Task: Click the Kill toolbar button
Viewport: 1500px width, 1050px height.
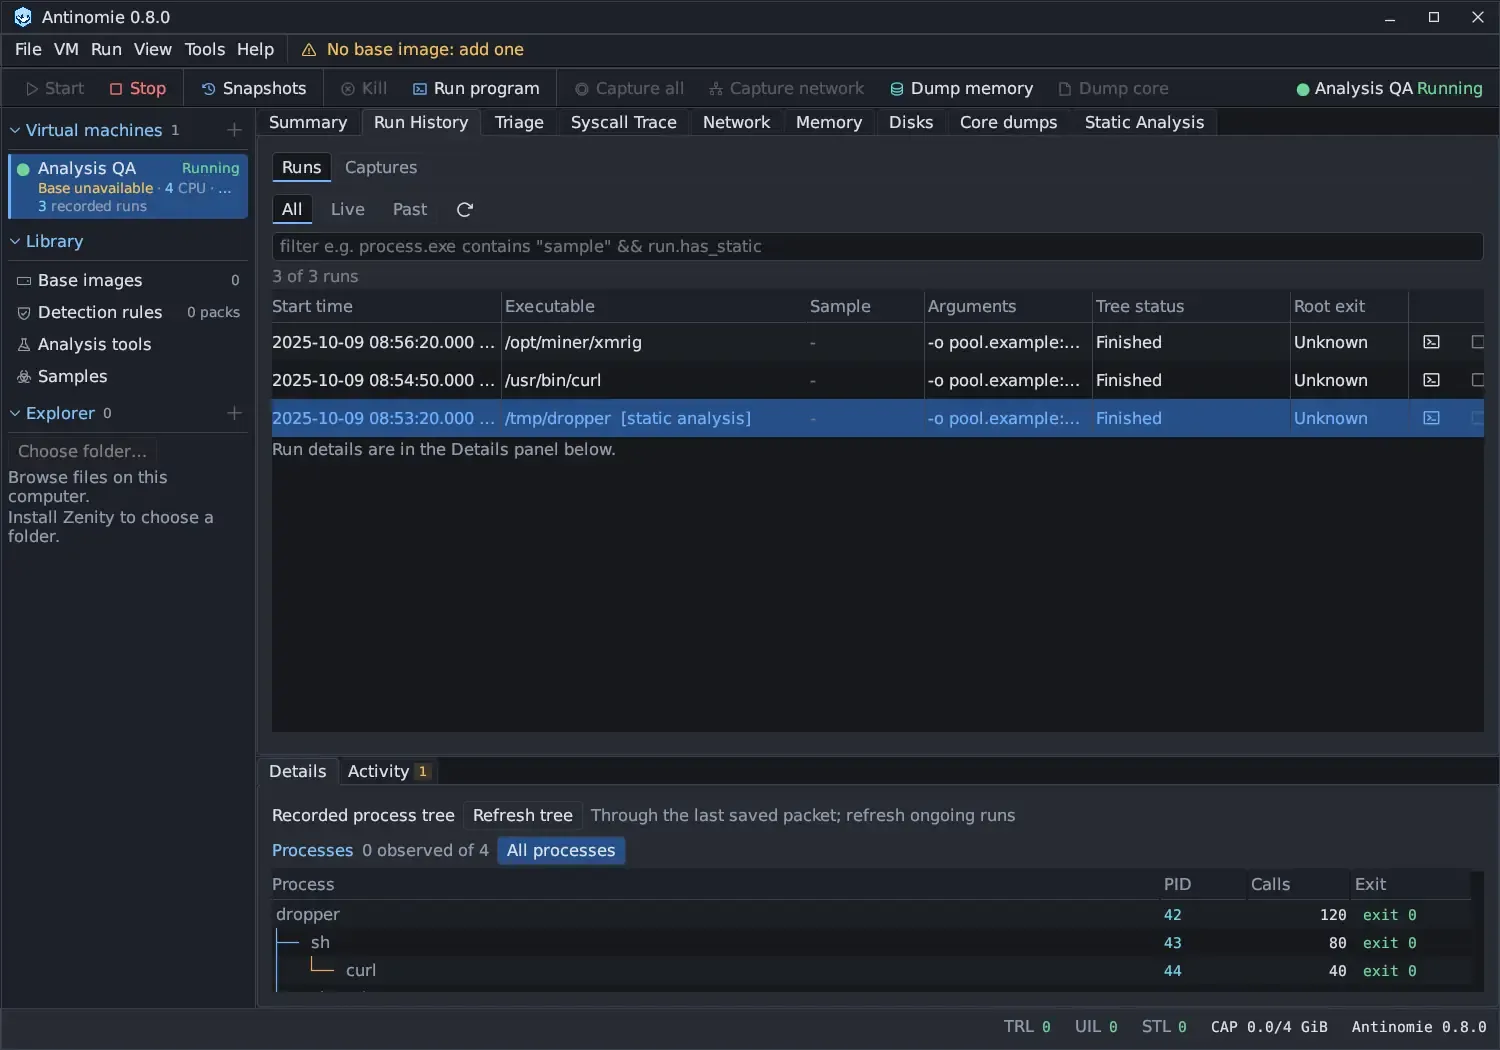Action: (364, 88)
